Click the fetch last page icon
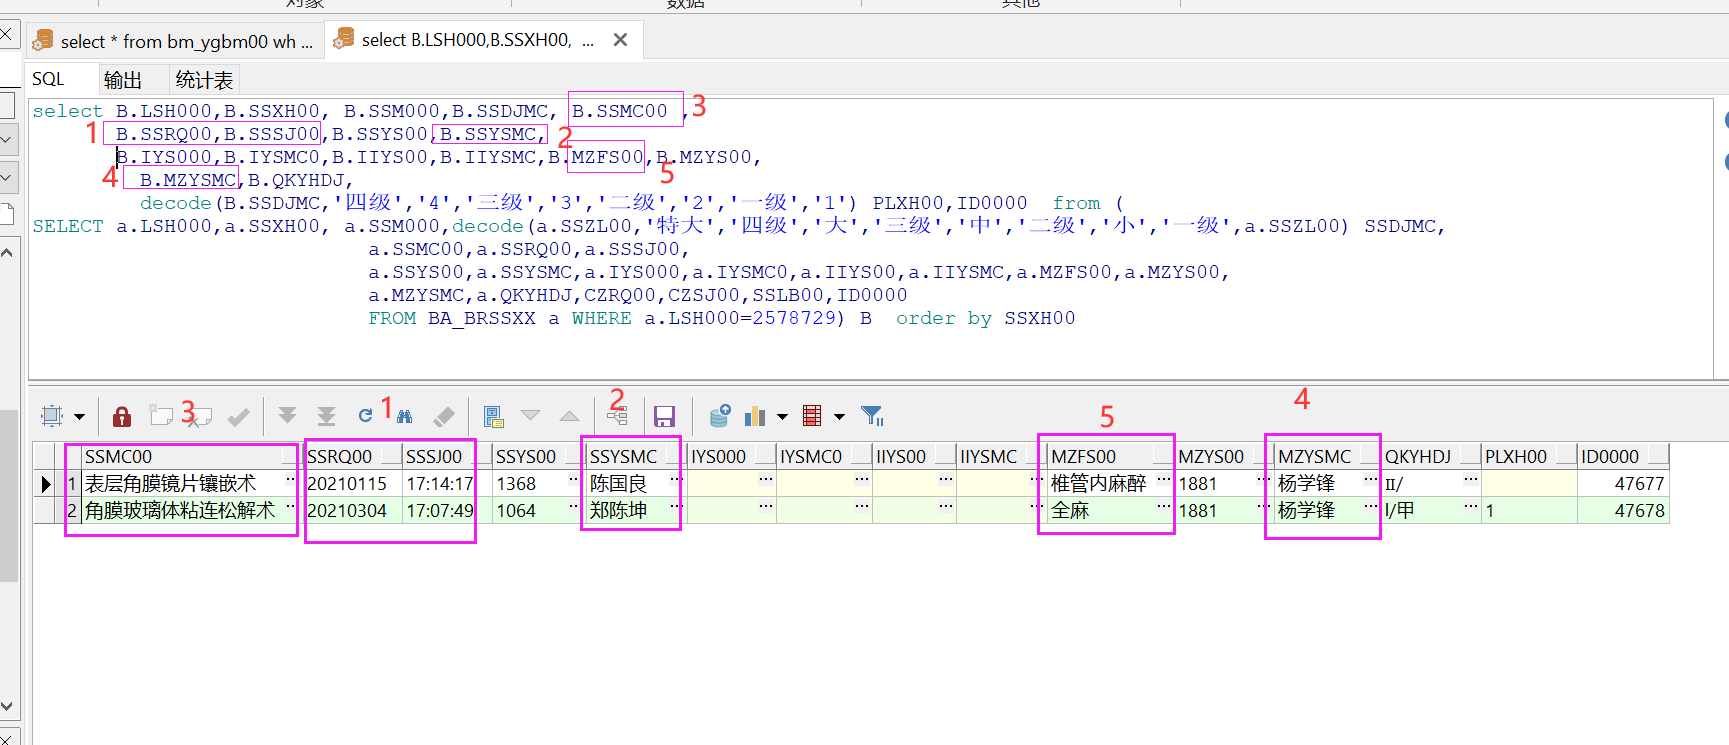1729x745 pixels. (x=326, y=416)
